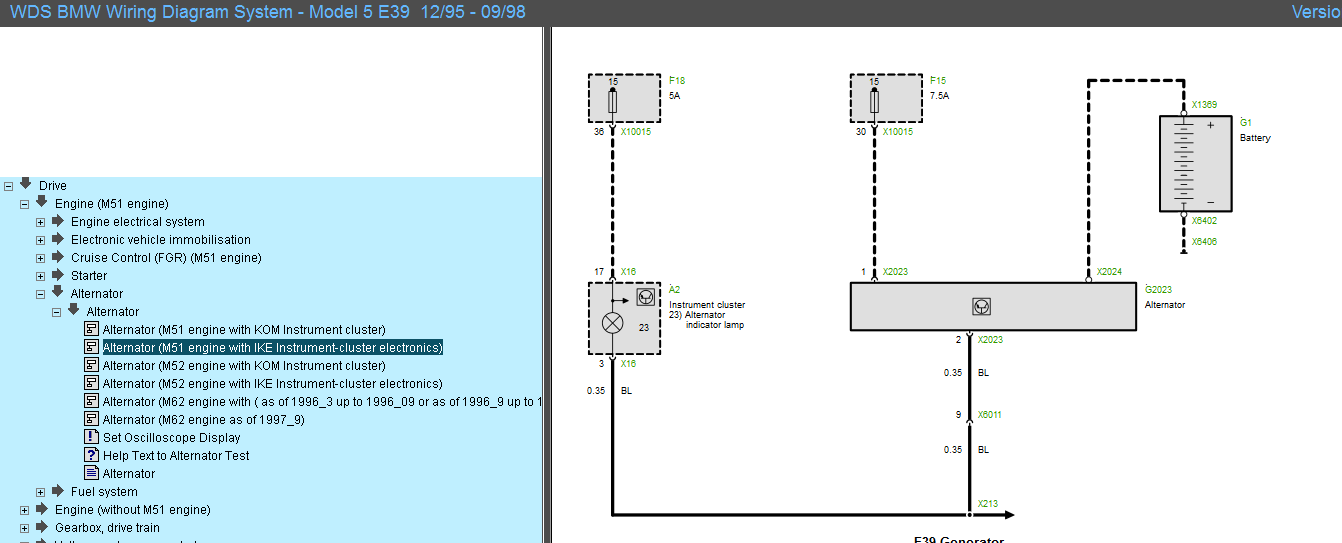Click diagram icon for M52 IKE alternator
Image resolution: width=1342 pixels, height=543 pixels.
tap(92, 383)
